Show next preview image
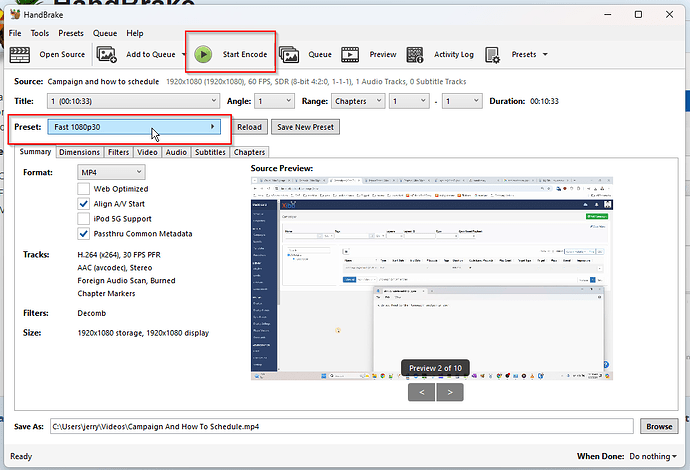The width and height of the screenshot is (690, 470). [450, 392]
